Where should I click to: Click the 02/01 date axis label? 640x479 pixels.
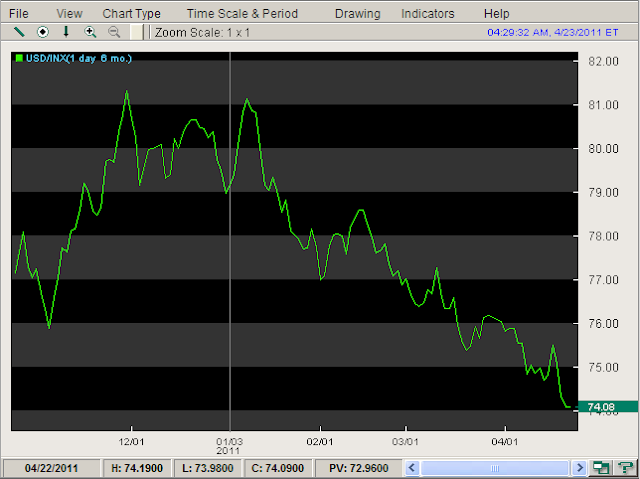pyautogui.click(x=320, y=441)
